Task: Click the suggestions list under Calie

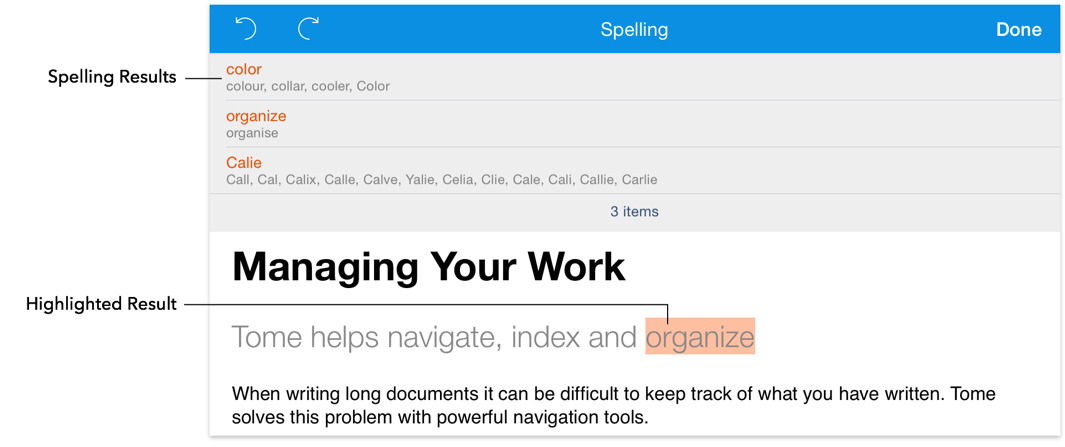Action: click(441, 180)
